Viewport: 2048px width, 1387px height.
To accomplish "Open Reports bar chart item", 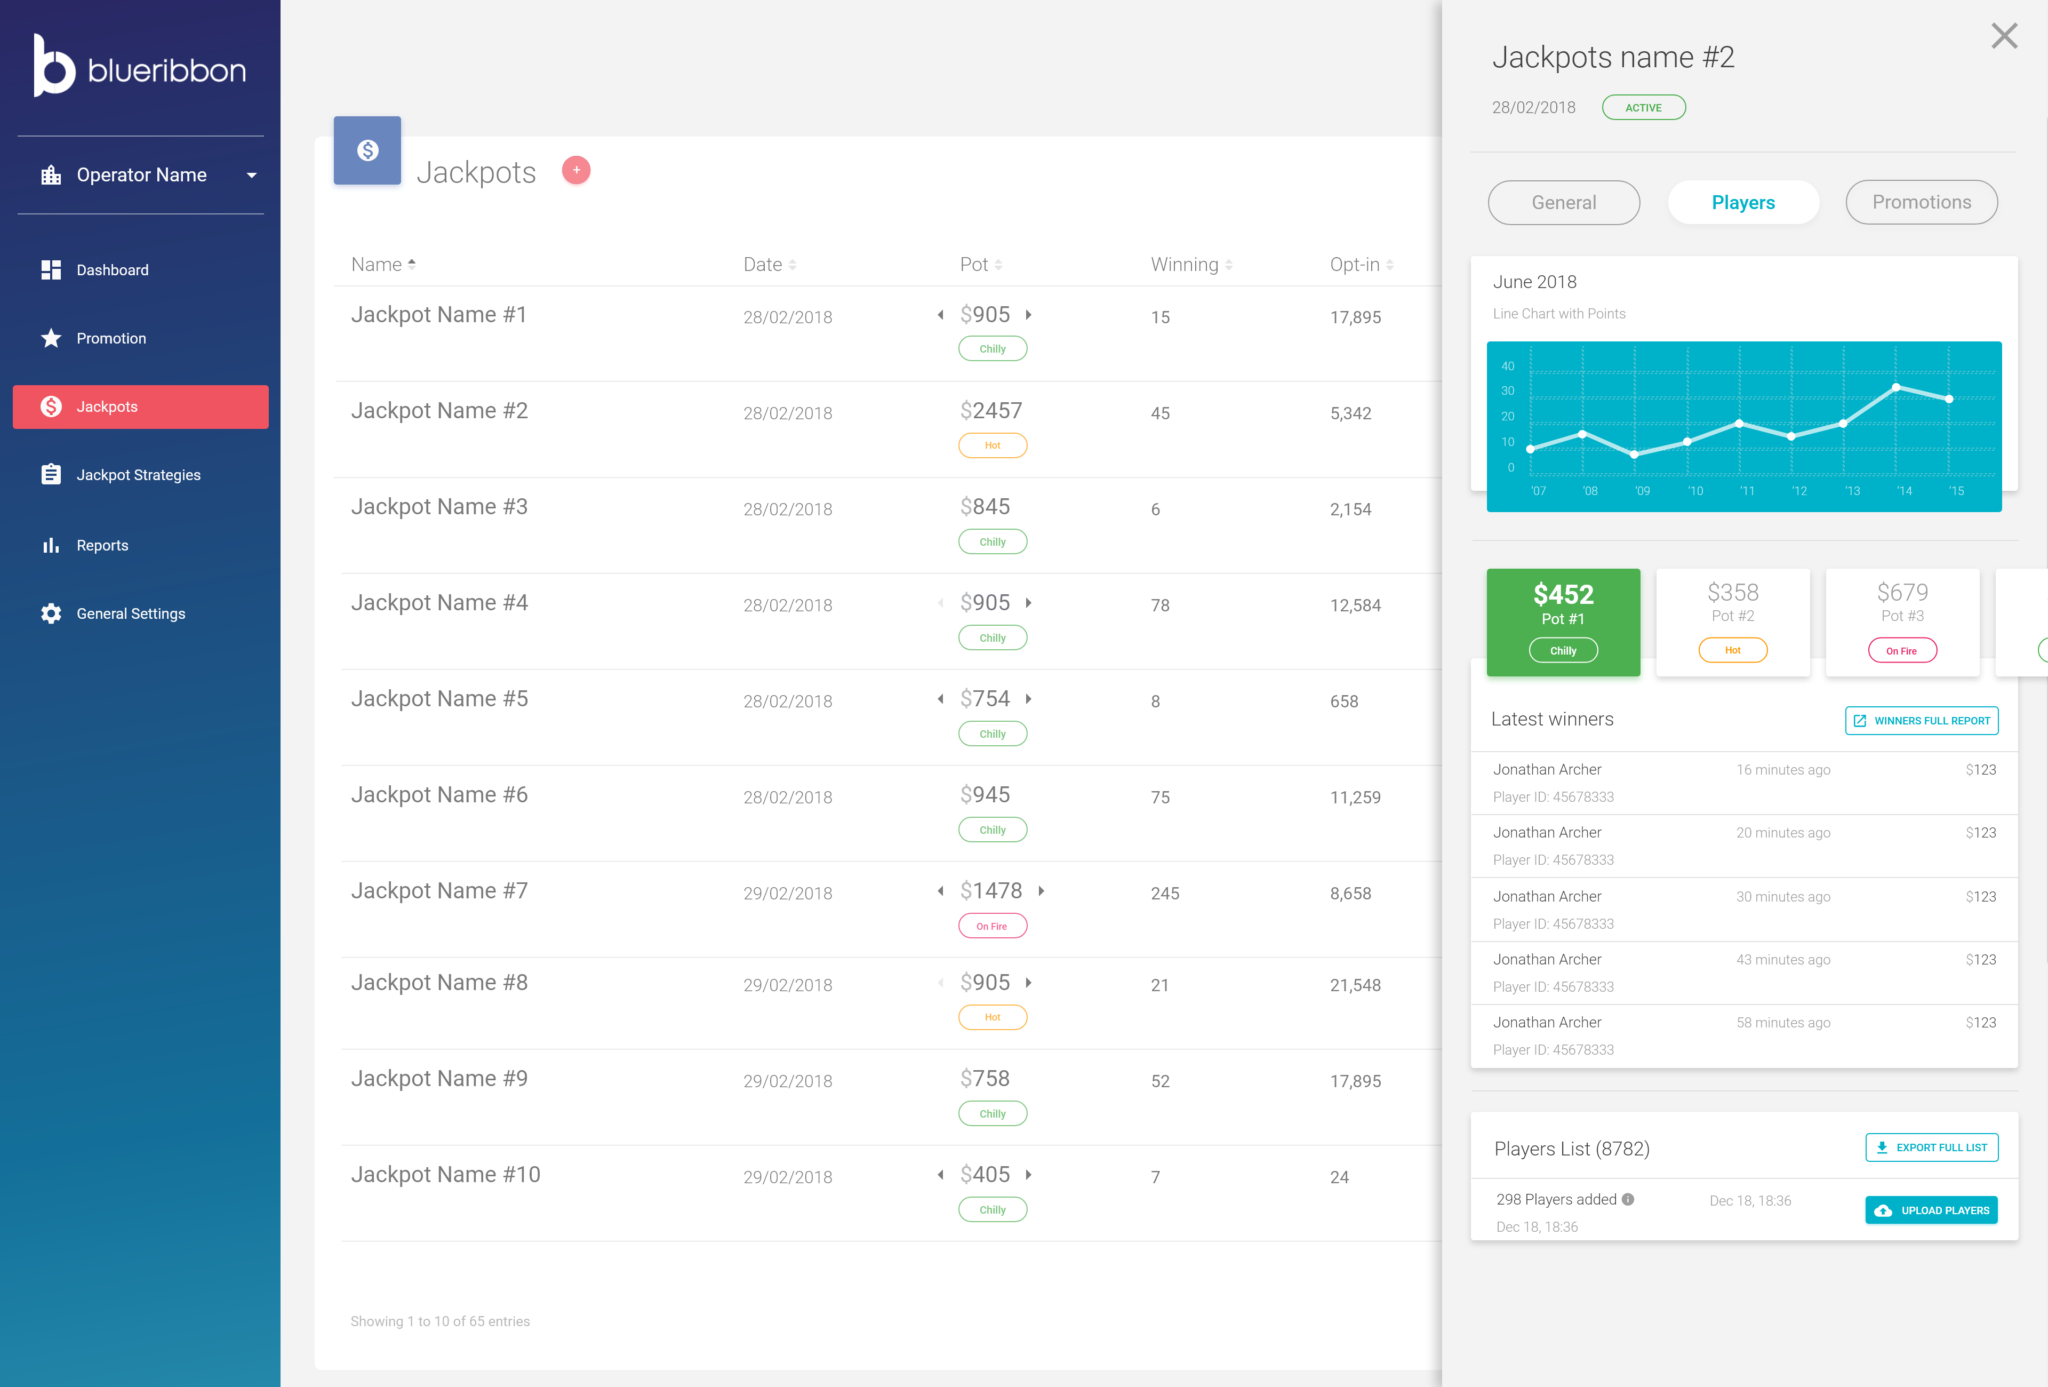I will (x=101, y=545).
